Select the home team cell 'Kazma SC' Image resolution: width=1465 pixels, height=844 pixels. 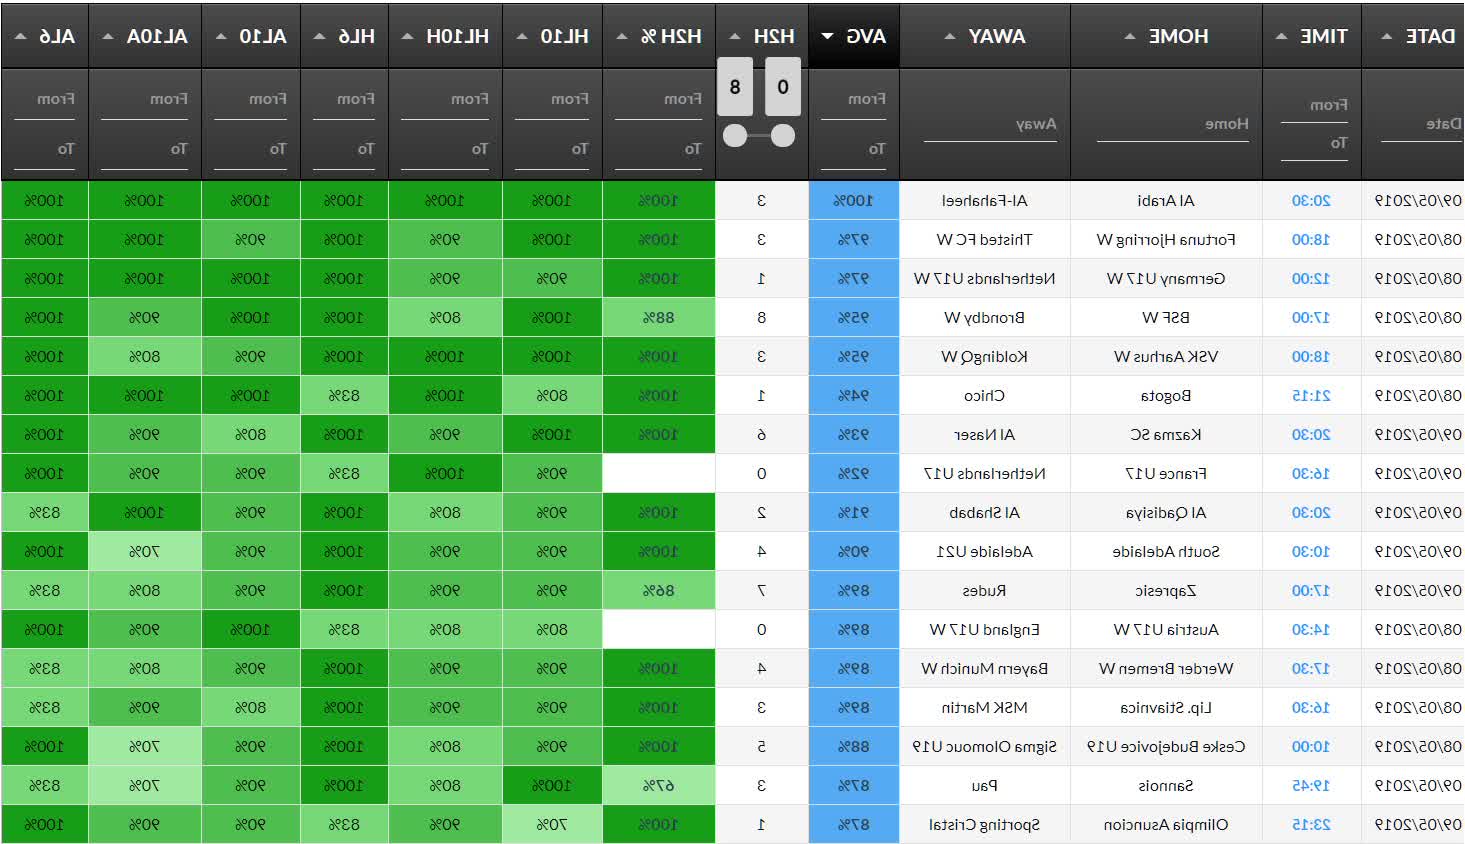(x=1166, y=435)
